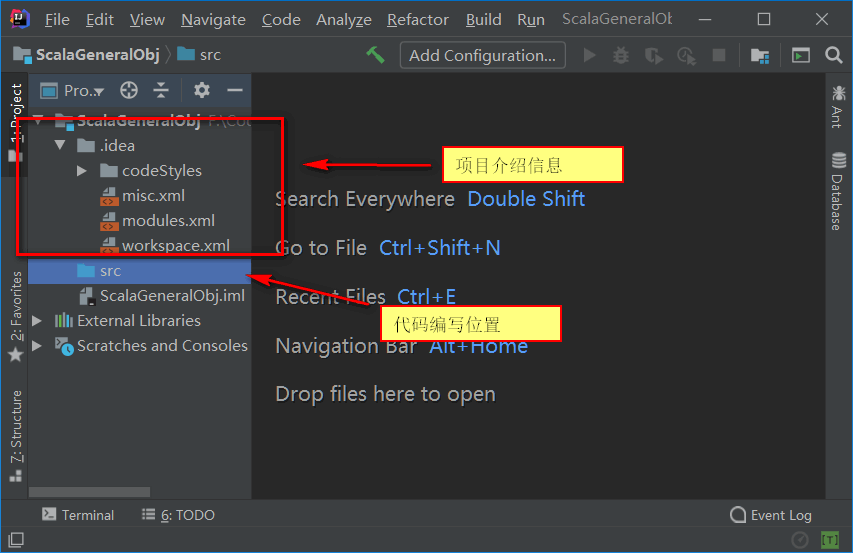
Task: Open Project panel settings gear
Action: (x=202, y=90)
